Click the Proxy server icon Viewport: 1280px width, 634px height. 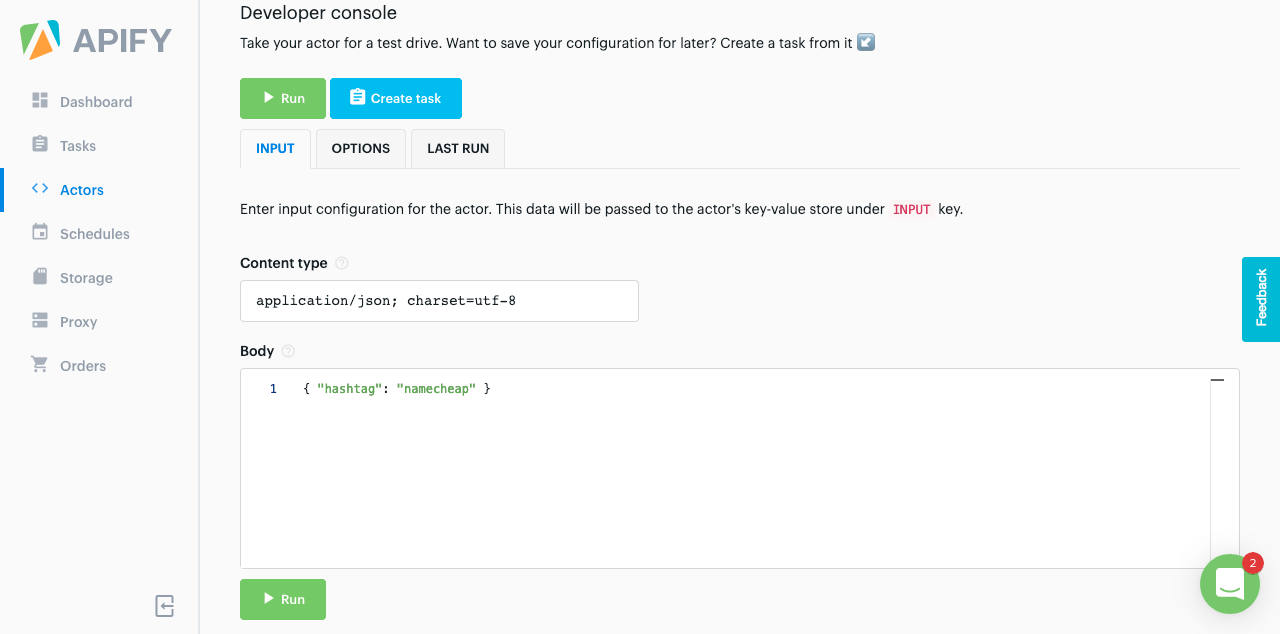point(40,321)
